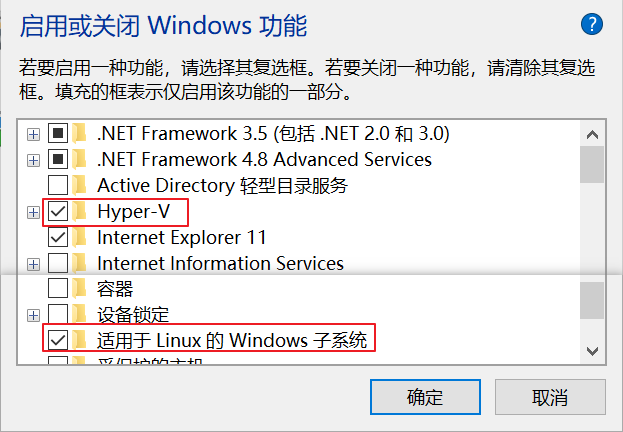Image resolution: width=623 pixels, height=432 pixels.
Task: Click the .NET Framework 3.5 folder icon
Action: click(x=80, y=133)
